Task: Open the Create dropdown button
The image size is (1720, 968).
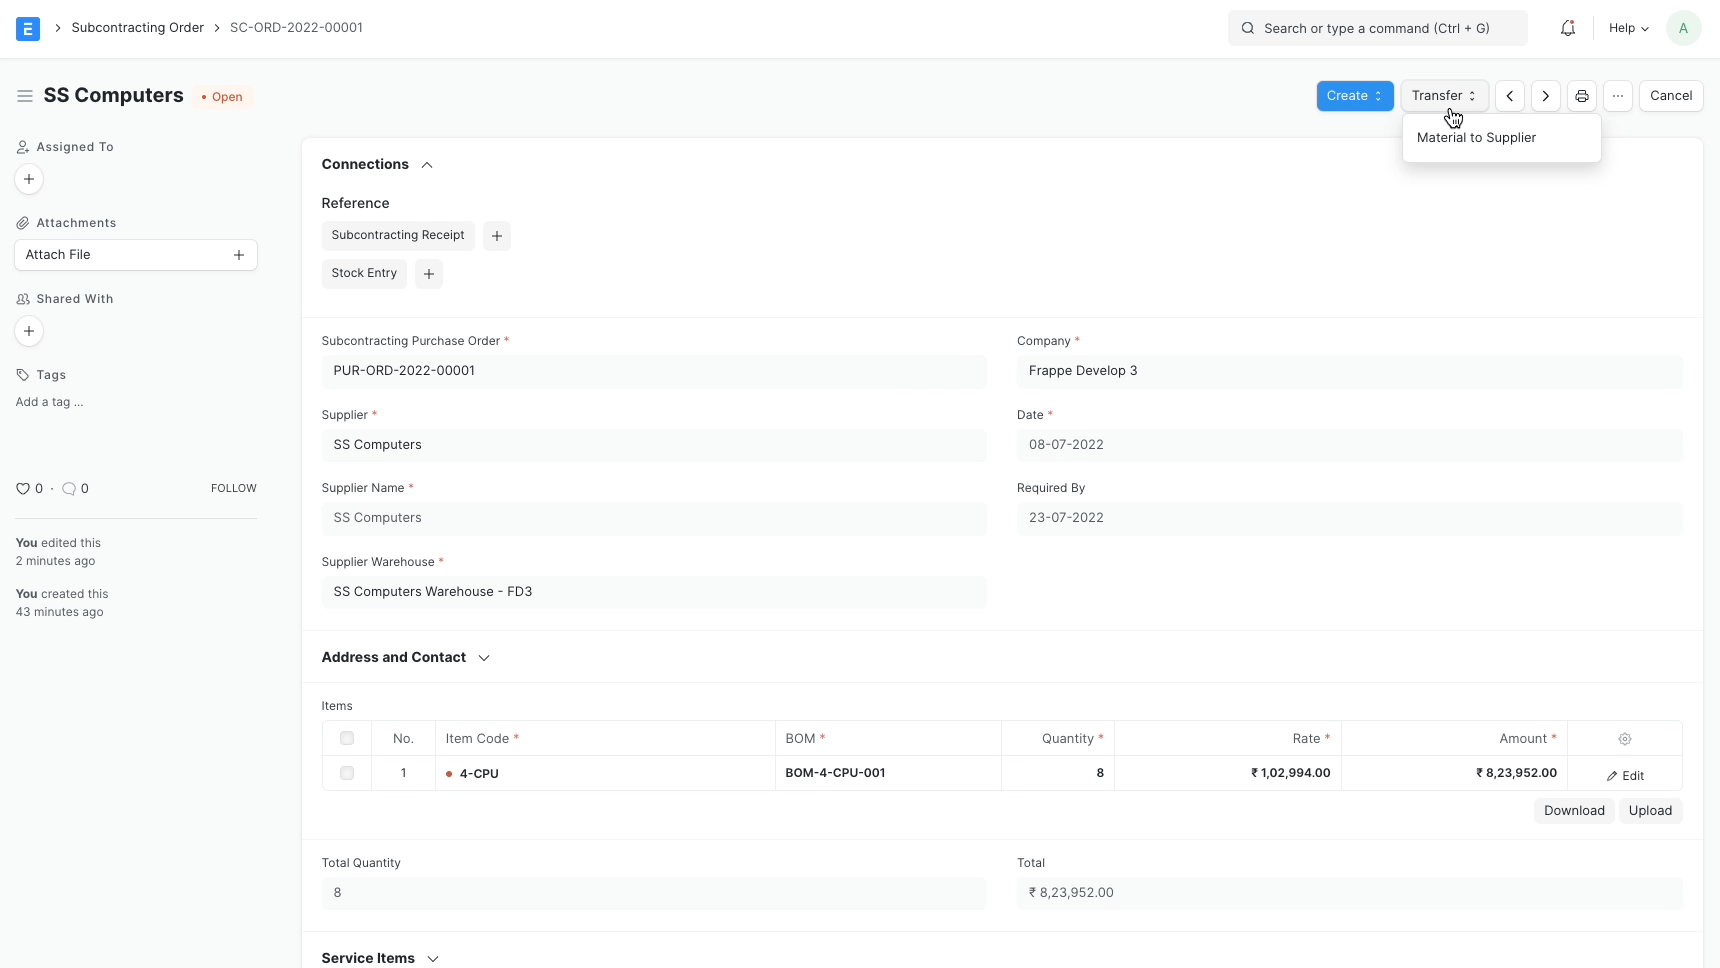Action: 1354,96
